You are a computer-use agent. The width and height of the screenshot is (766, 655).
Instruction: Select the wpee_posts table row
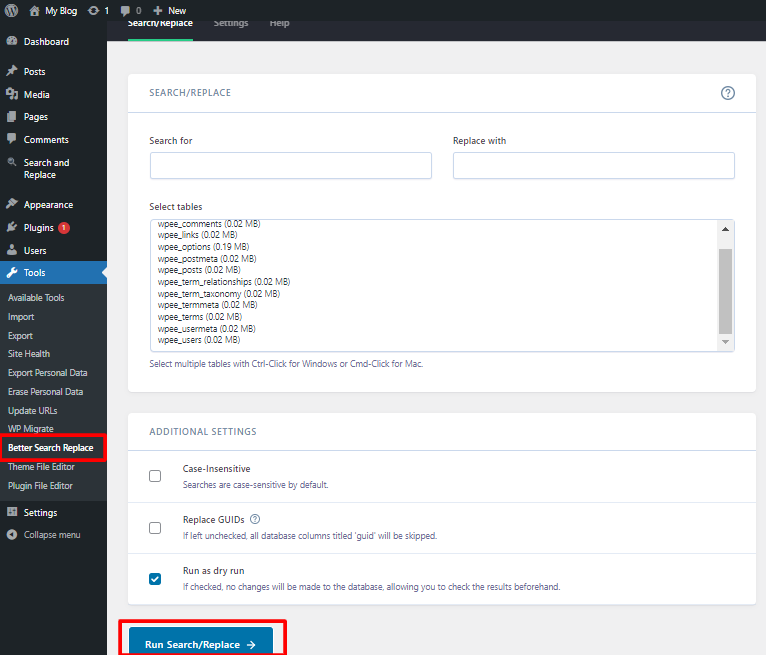199,270
